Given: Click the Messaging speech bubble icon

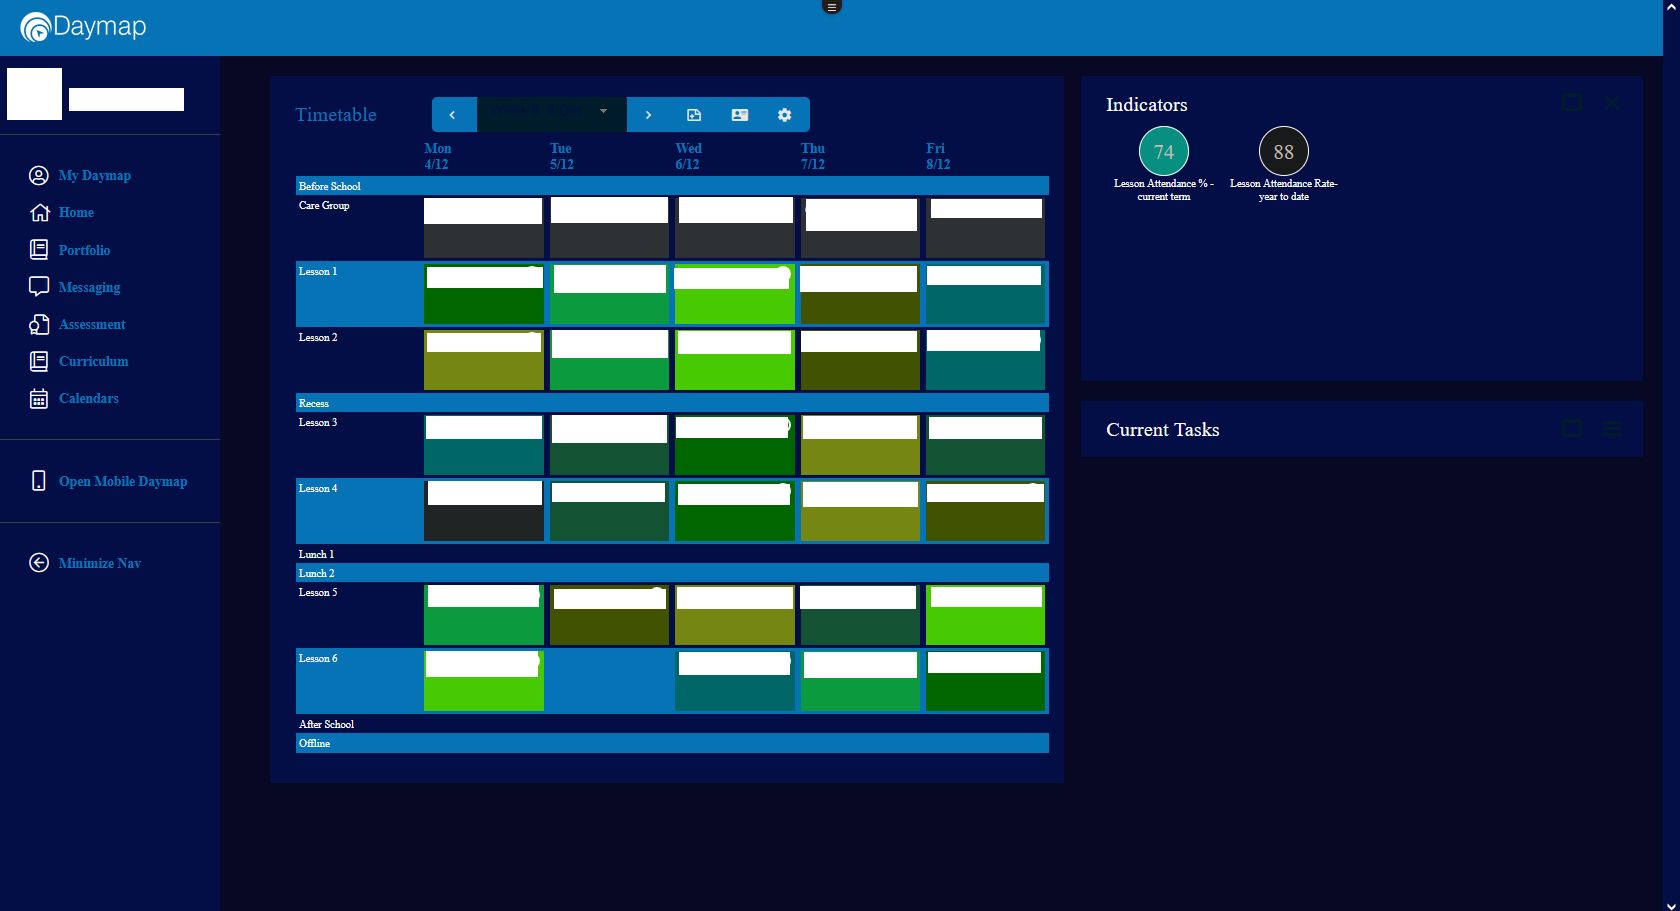Looking at the screenshot, I should pos(39,287).
